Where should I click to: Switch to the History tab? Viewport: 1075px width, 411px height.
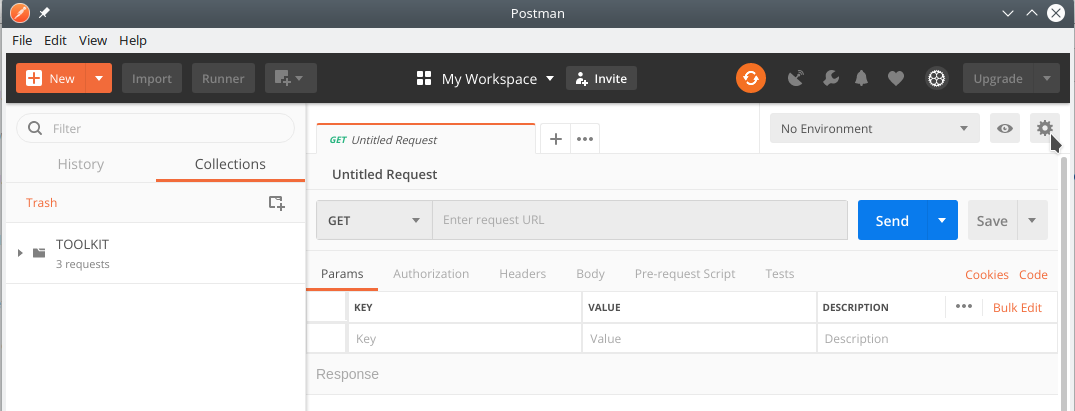point(81,164)
